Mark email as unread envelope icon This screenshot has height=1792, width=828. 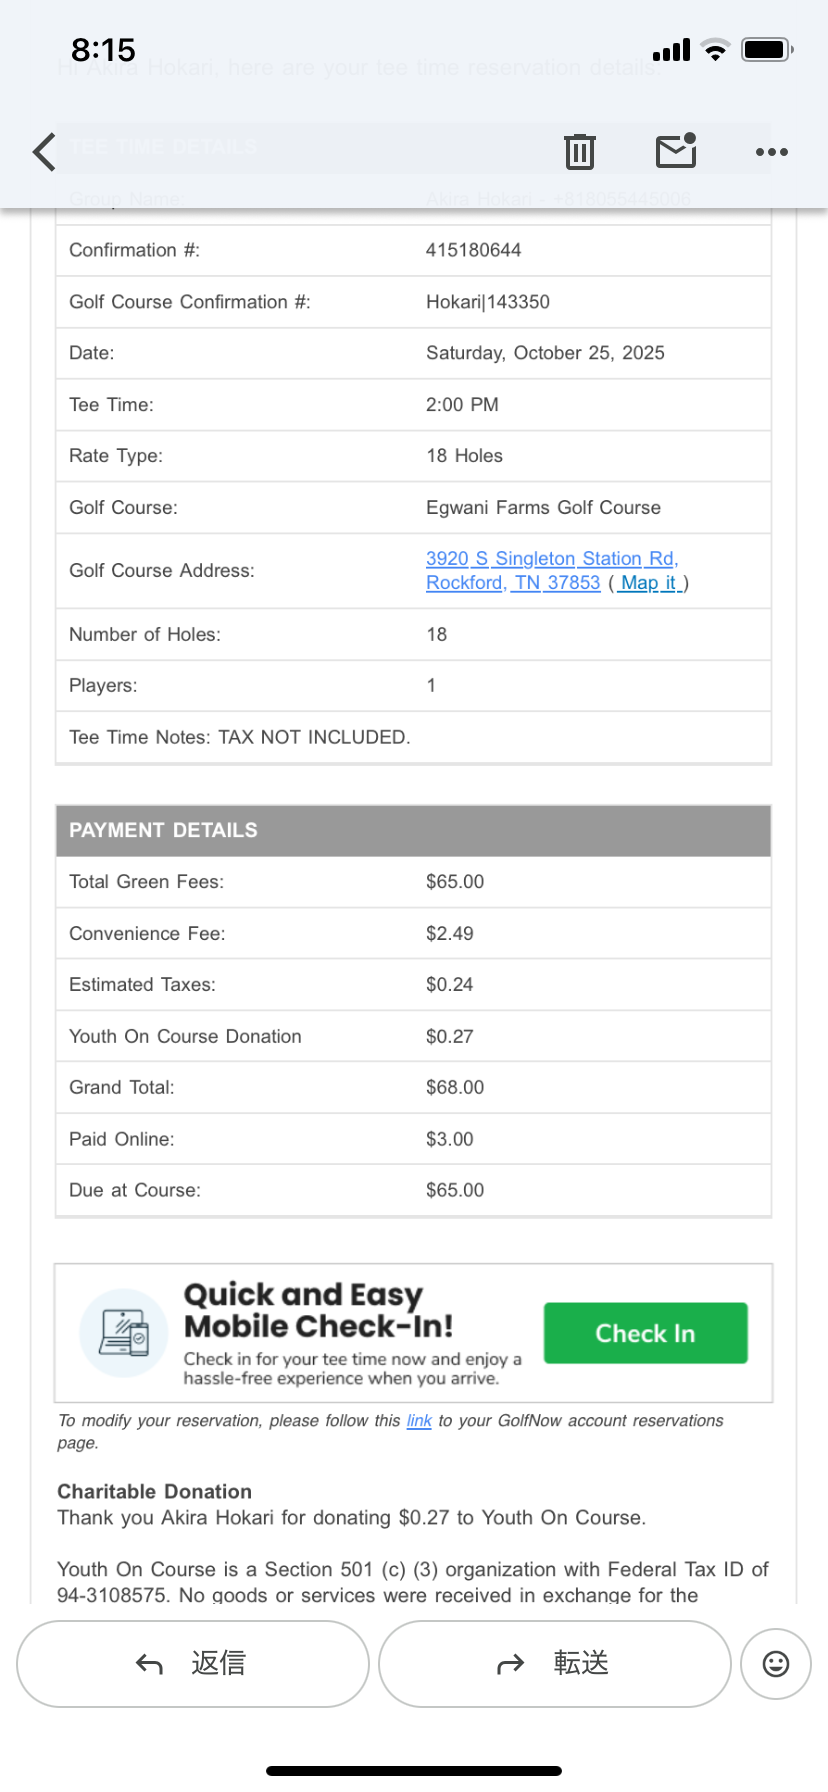coord(677,150)
